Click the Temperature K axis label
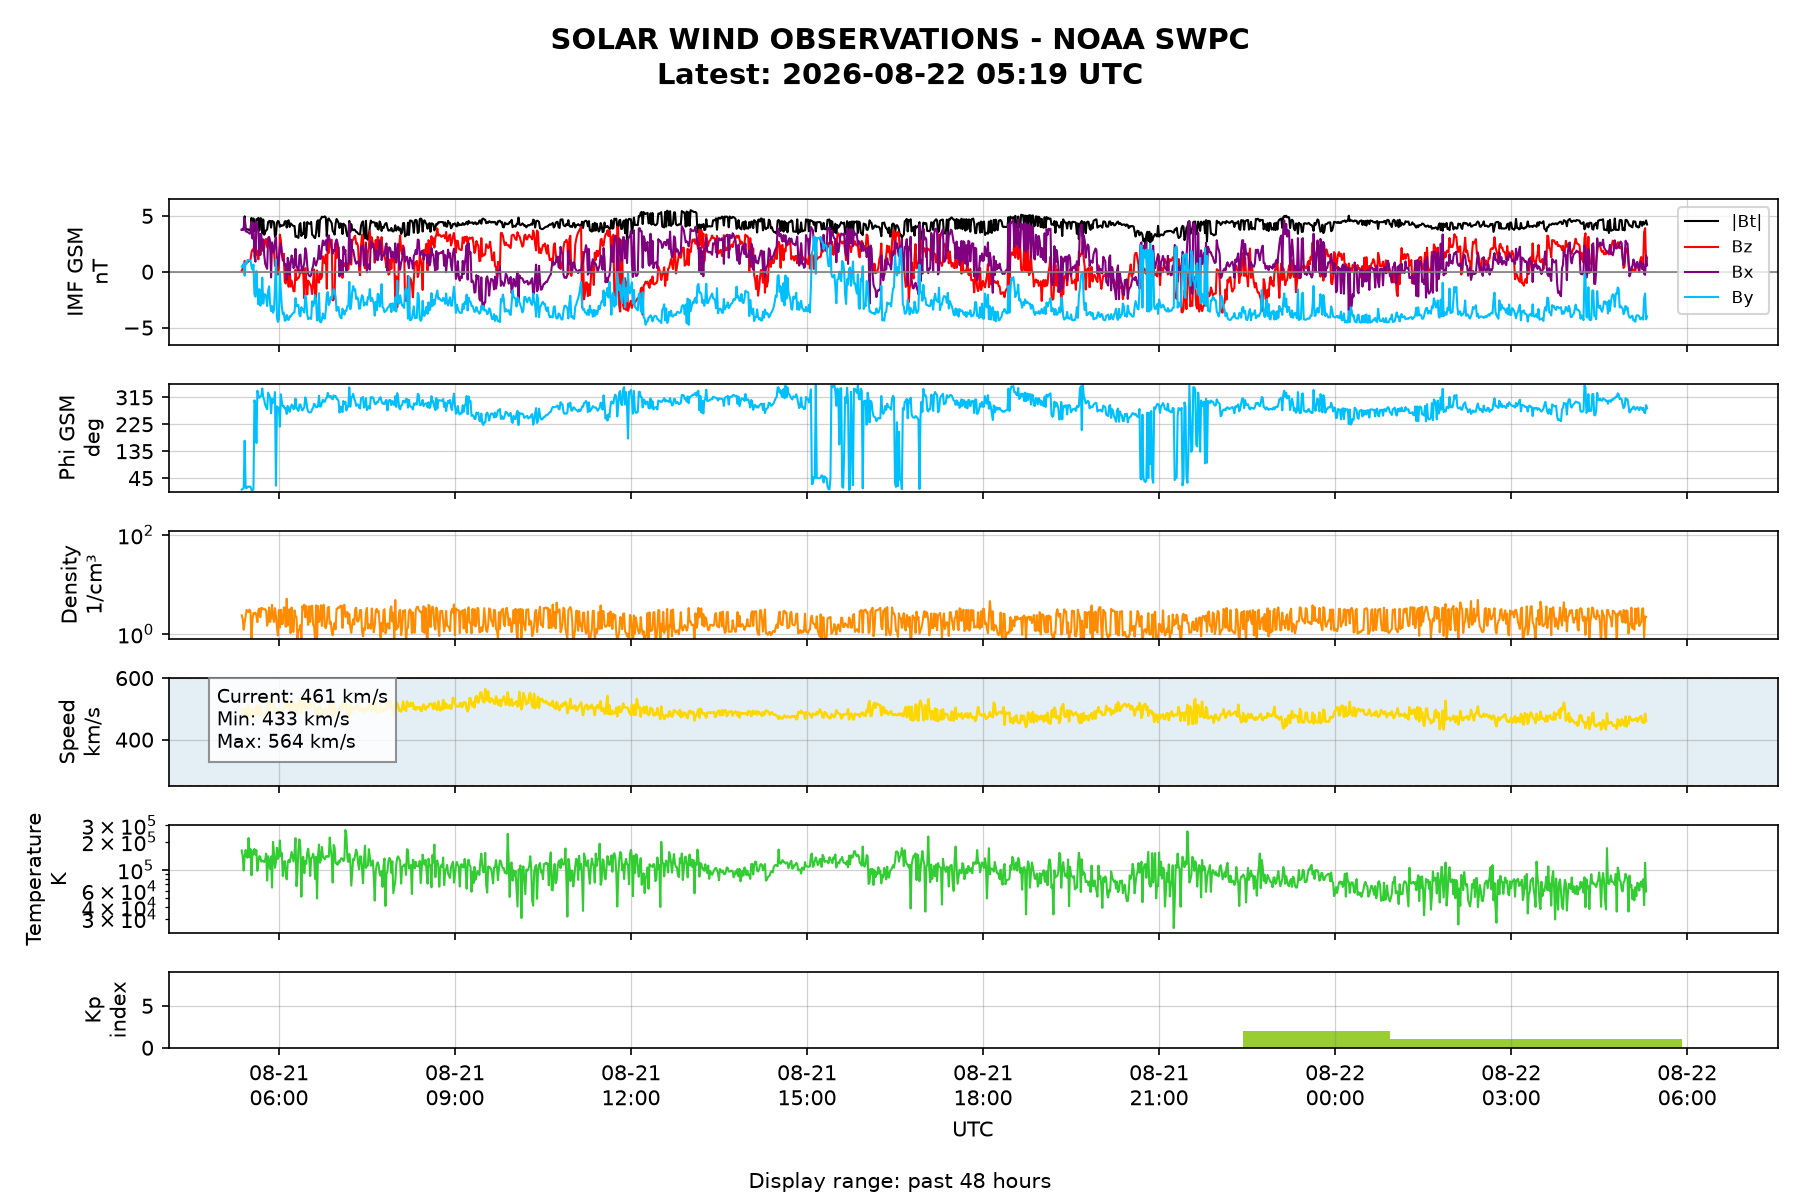This screenshot has height=1200, width=1800. click(x=47, y=878)
